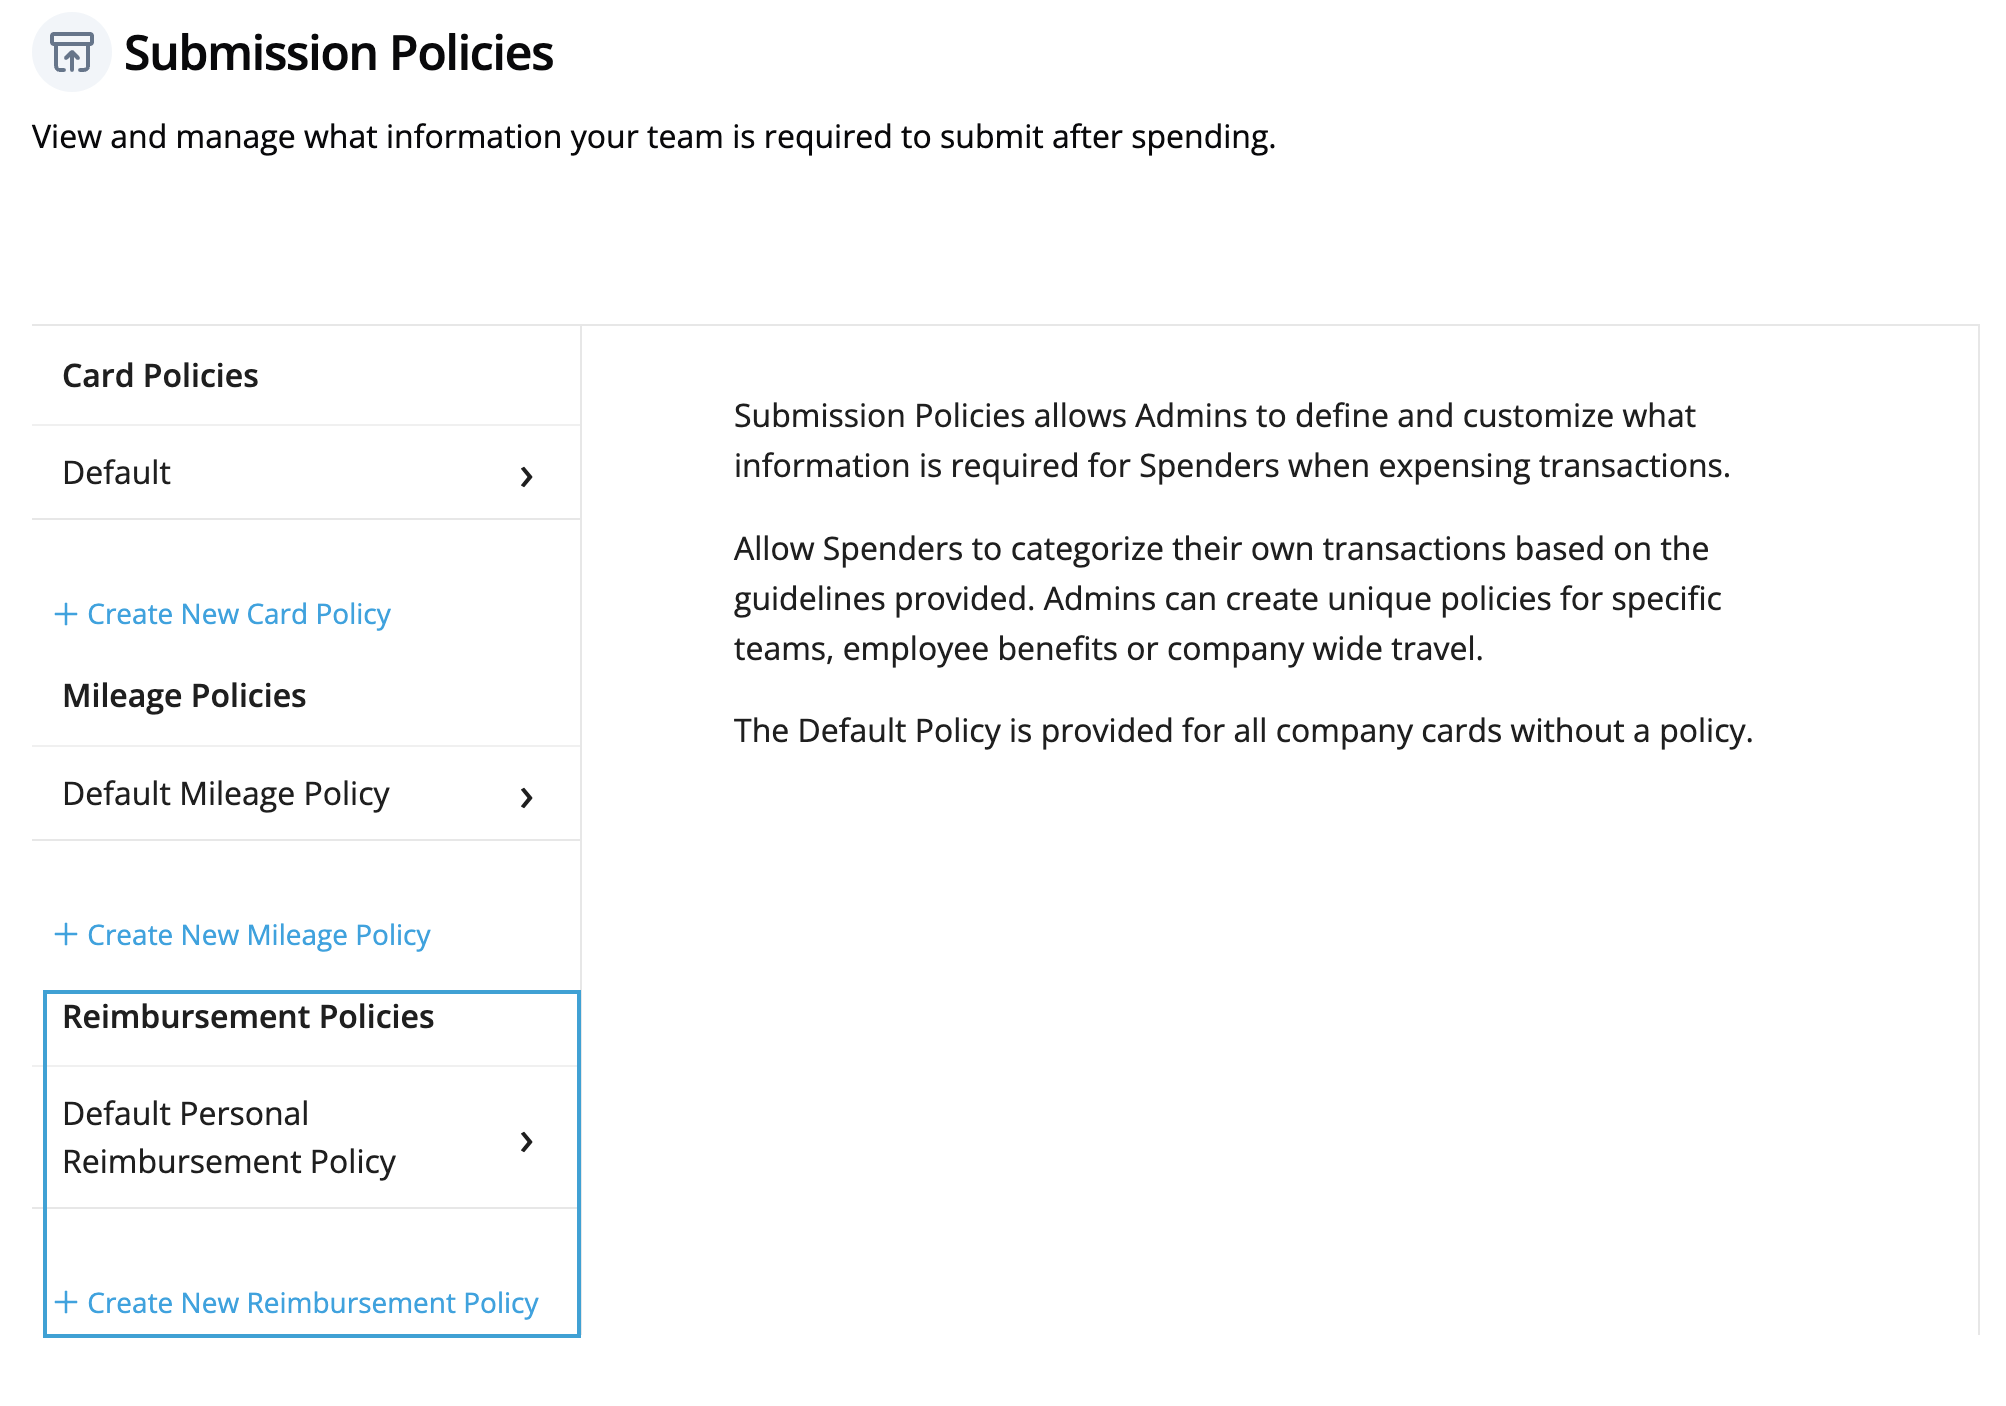Click the Submission Policies page title
Screen dimensions: 2006x1406
pyautogui.click(x=338, y=53)
